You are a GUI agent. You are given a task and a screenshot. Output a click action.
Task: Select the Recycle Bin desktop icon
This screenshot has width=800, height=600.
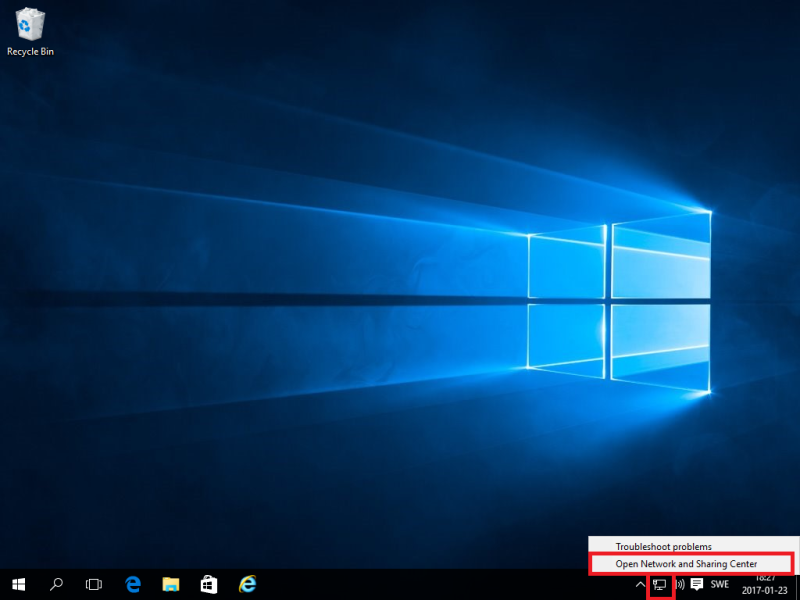(30, 24)
